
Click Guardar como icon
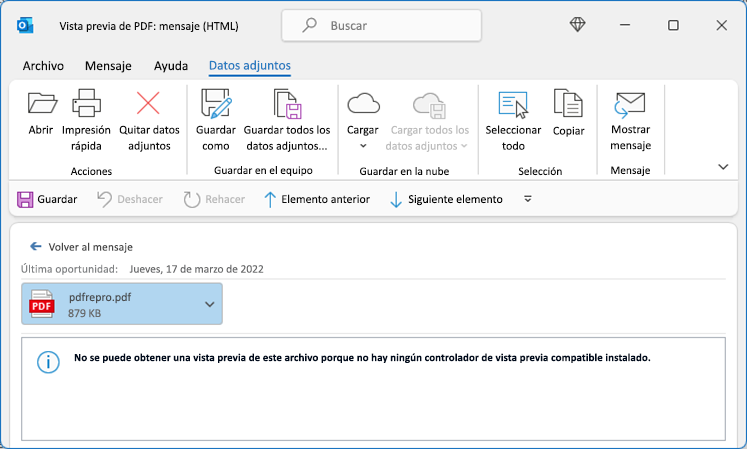click(216, 103)
